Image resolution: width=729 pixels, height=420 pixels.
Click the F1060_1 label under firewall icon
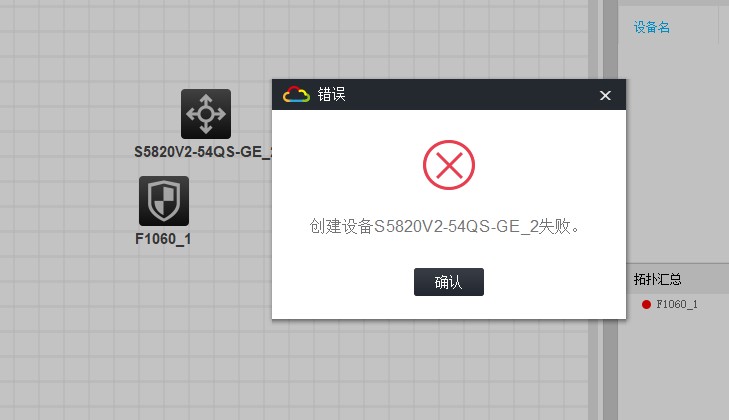[x=163, y=239]
